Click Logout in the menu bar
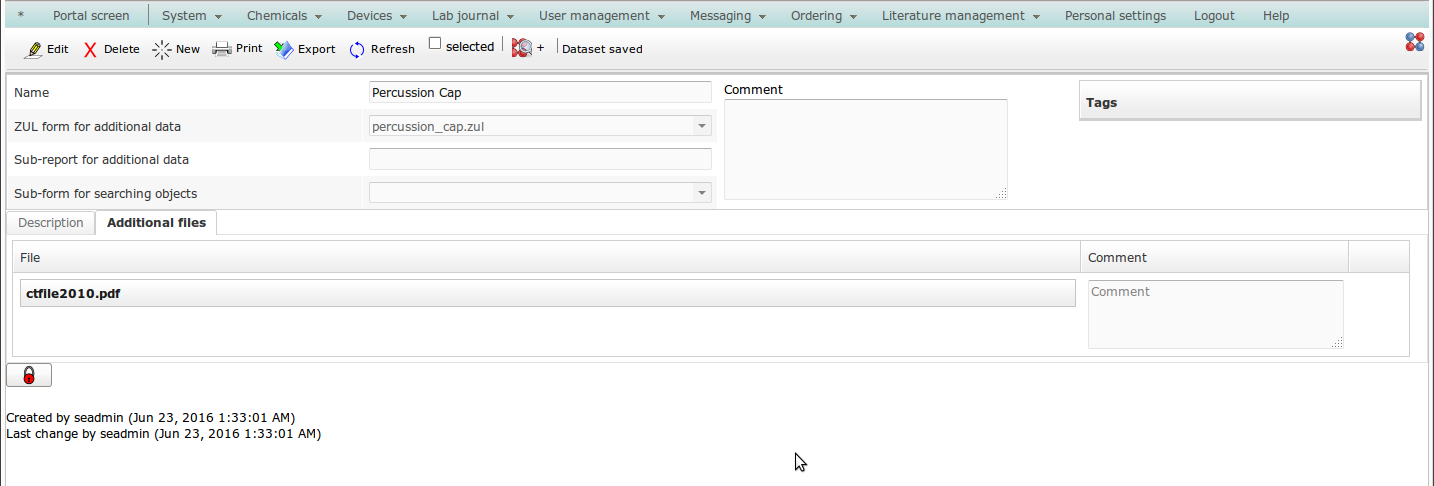Viewport: 1434px width, 486px height. [x=1214, y=16]
